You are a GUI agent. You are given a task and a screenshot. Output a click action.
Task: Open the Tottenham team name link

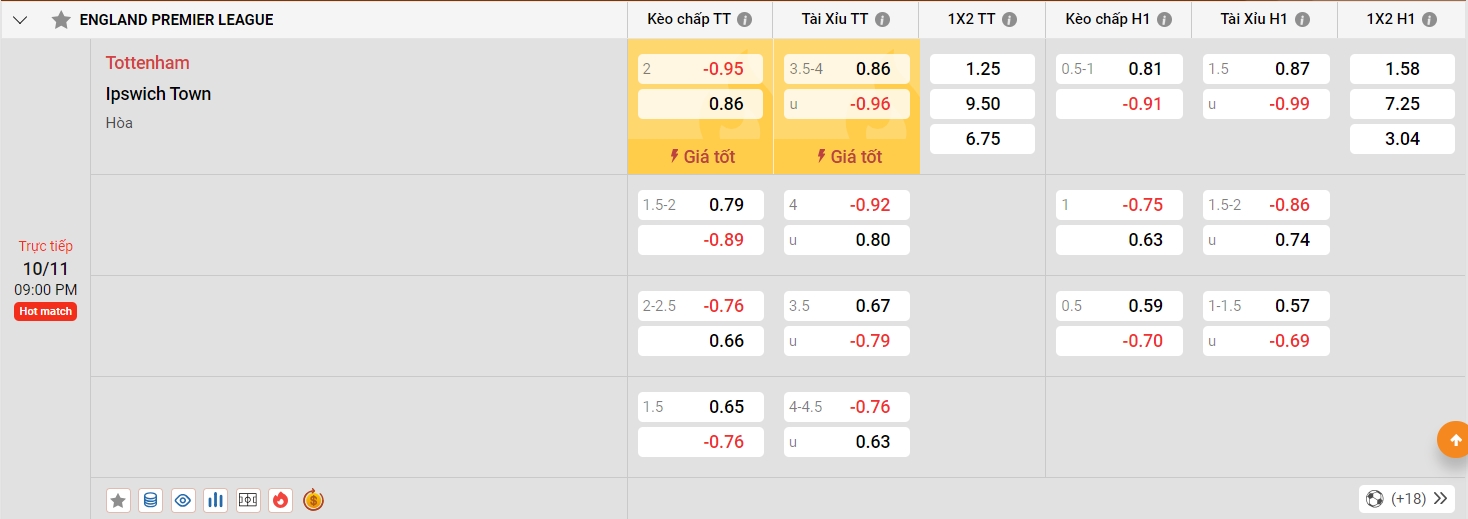[147, 63]
